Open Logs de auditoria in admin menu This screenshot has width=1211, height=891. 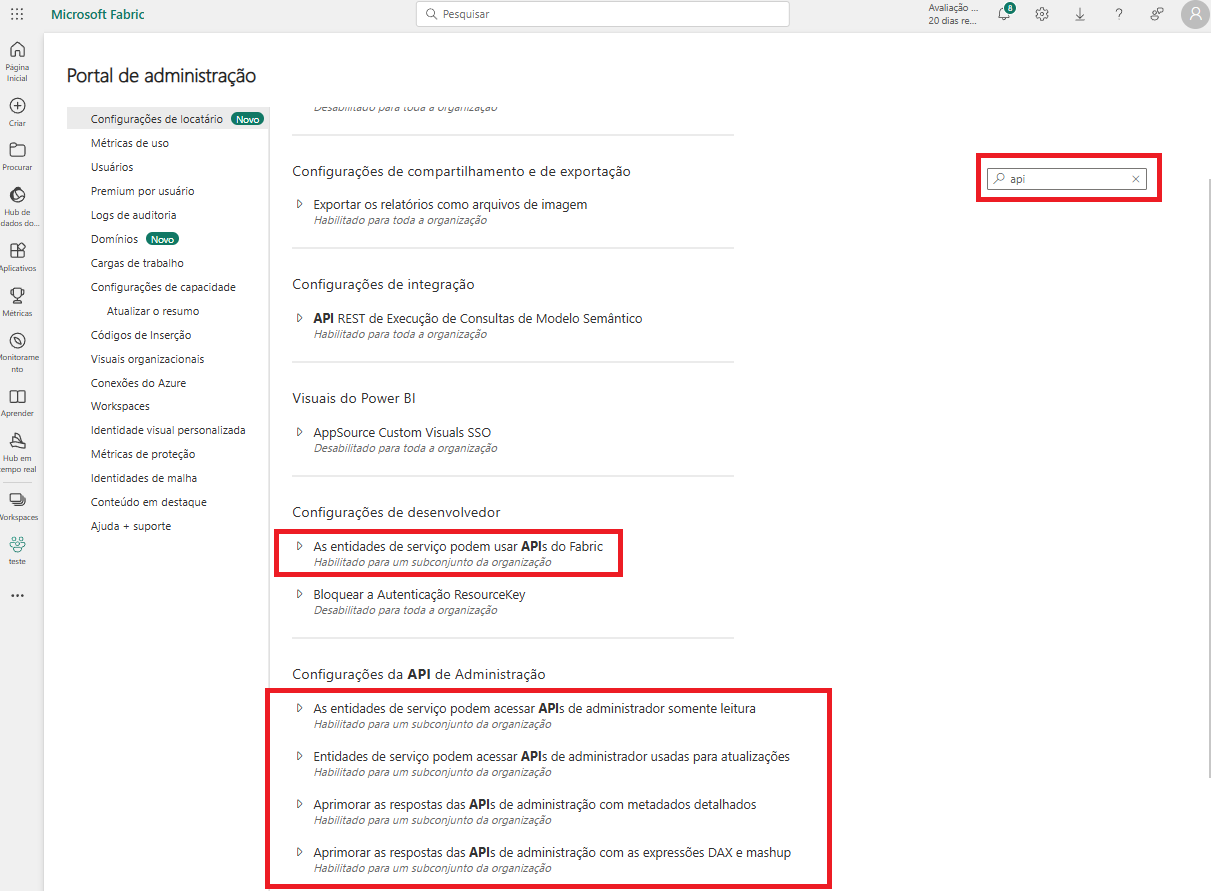[133, 215]
